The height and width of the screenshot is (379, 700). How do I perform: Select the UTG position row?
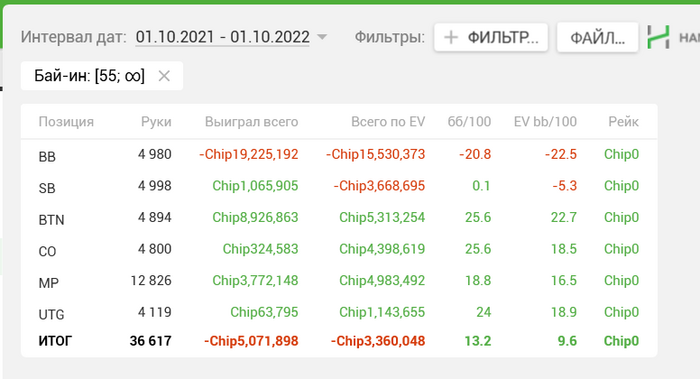coord(339,312)
